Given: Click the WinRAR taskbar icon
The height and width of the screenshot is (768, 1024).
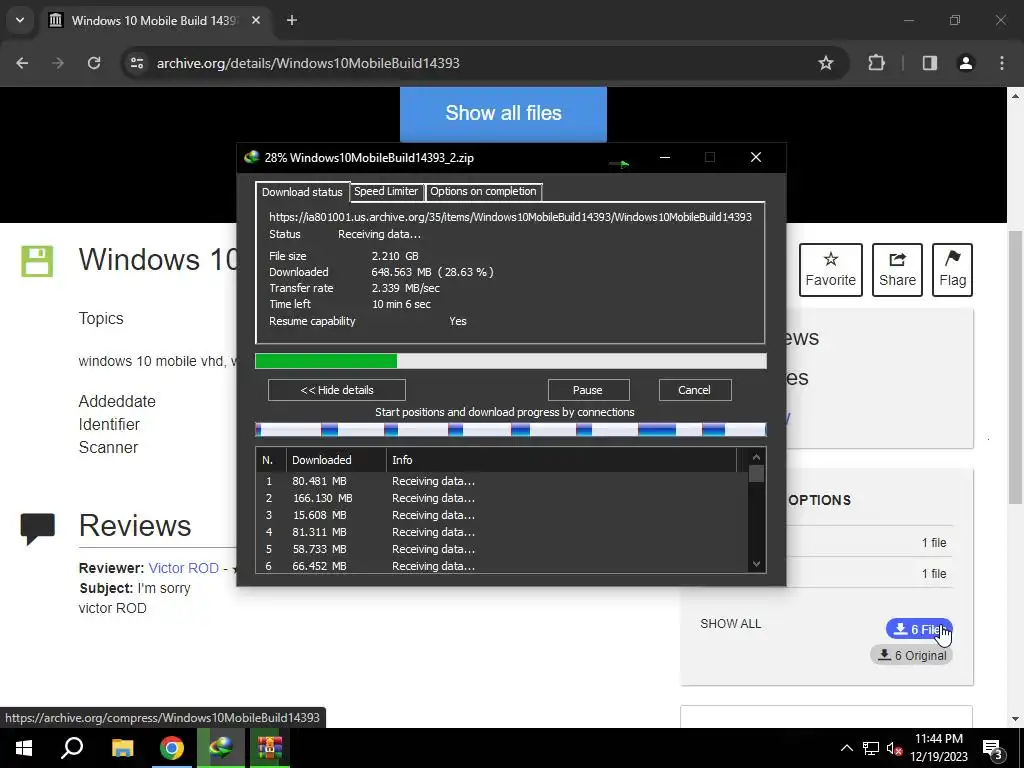Looking at the screenshot, I should (269, 748).
